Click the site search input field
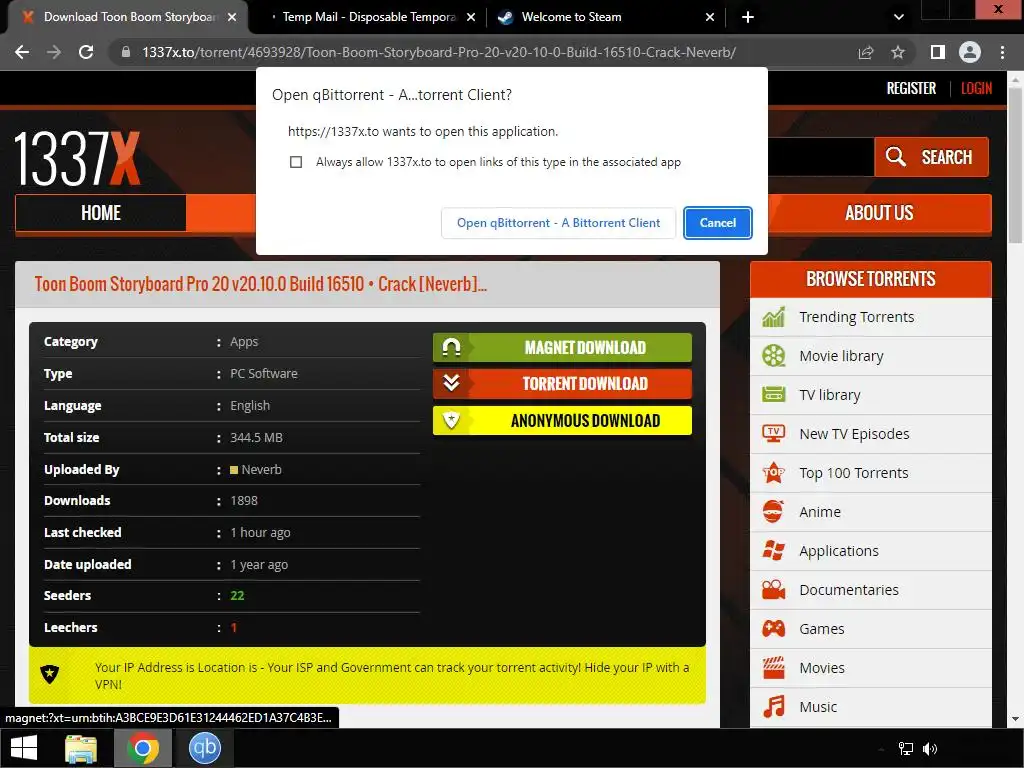This screenshot has width=1024, height=768. [x=821, y=157]
